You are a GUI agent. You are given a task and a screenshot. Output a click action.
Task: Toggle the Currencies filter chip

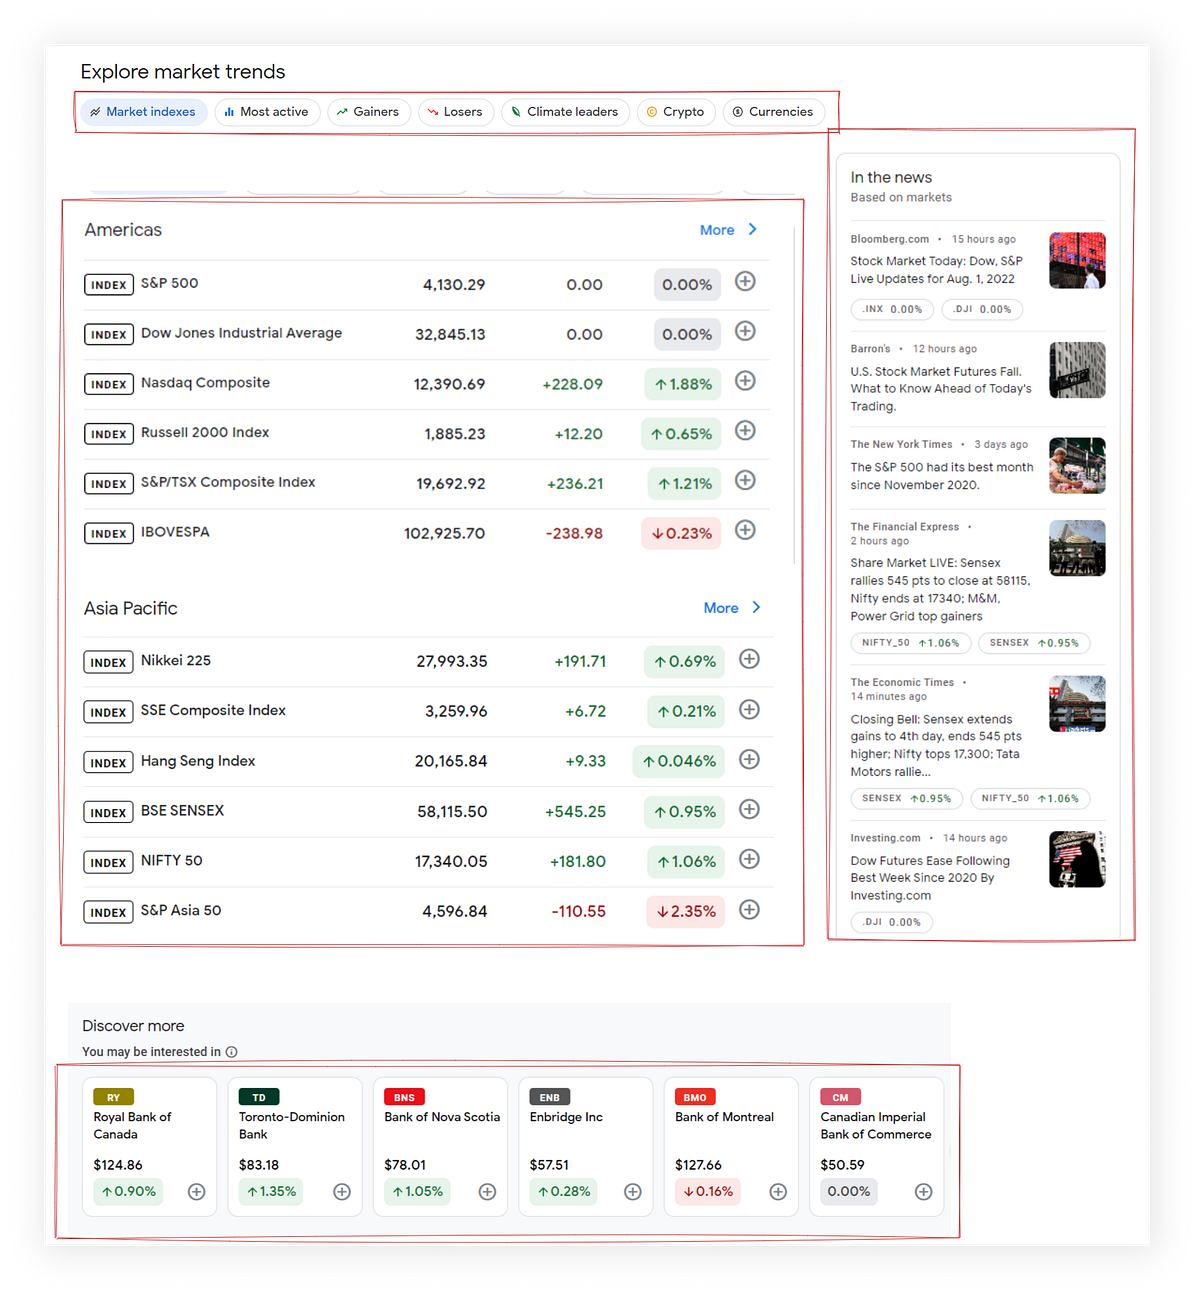(x=773, y=112)
